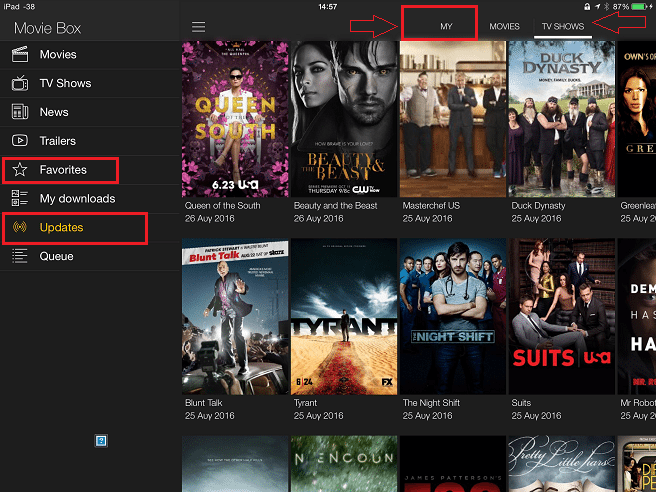Click the Updates broadcast icon
Screen dimensions: 656x492
point(20,227)
